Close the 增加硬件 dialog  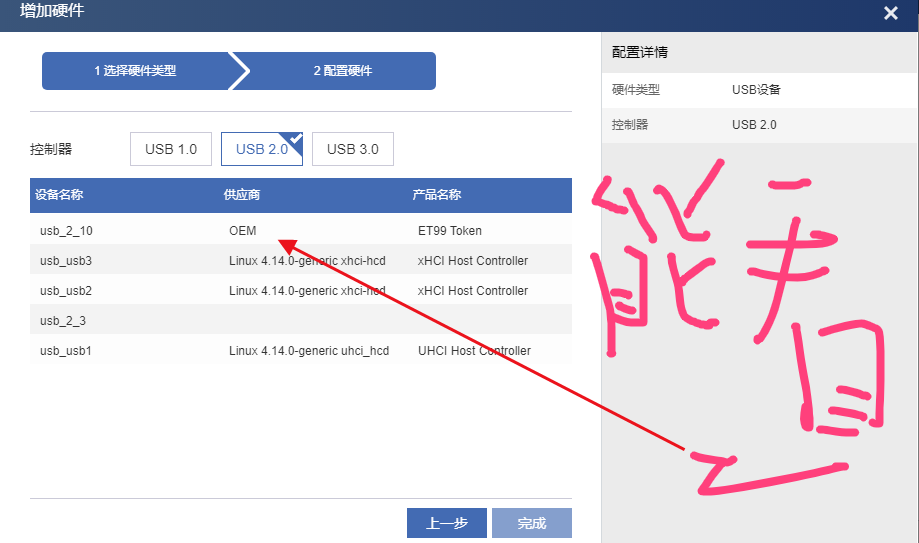(890, 13)
